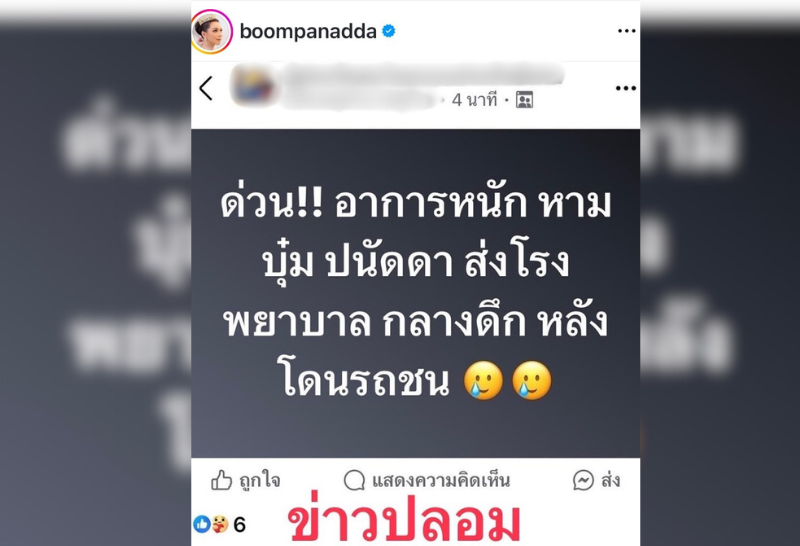Click the blurred page name
This screenshot has width=800, height=546.
pos(423,76)
